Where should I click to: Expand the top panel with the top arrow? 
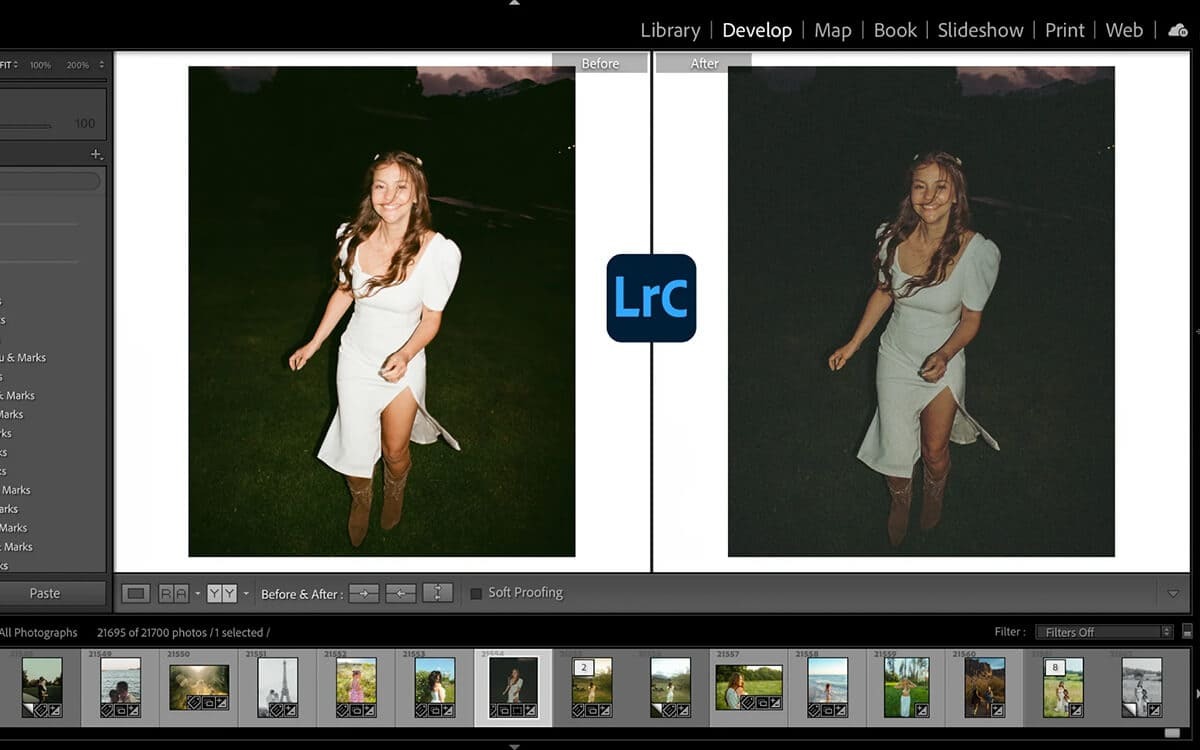(514, 4)
